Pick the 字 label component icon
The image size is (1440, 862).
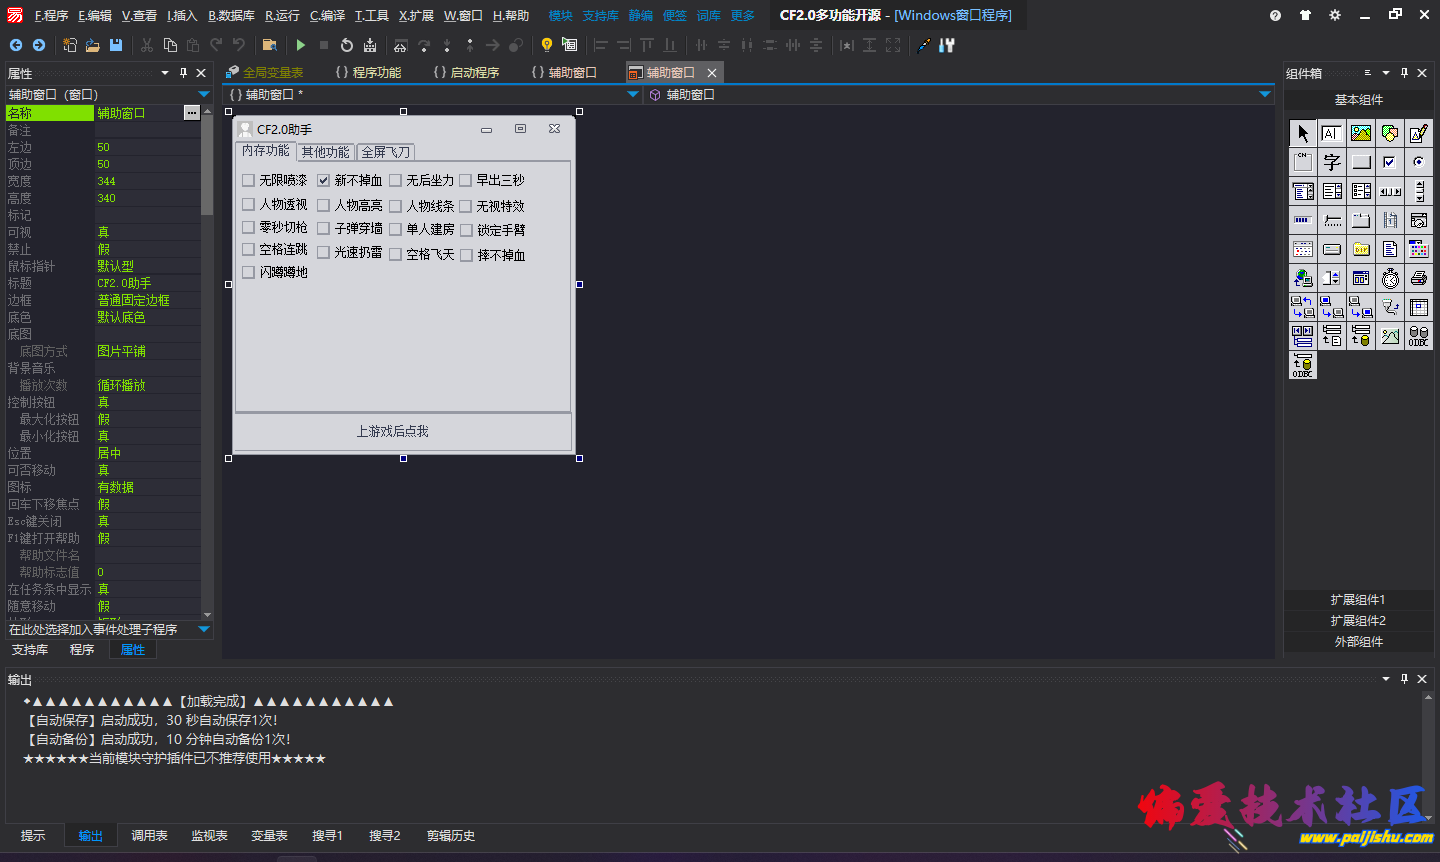click(1332, 162)
